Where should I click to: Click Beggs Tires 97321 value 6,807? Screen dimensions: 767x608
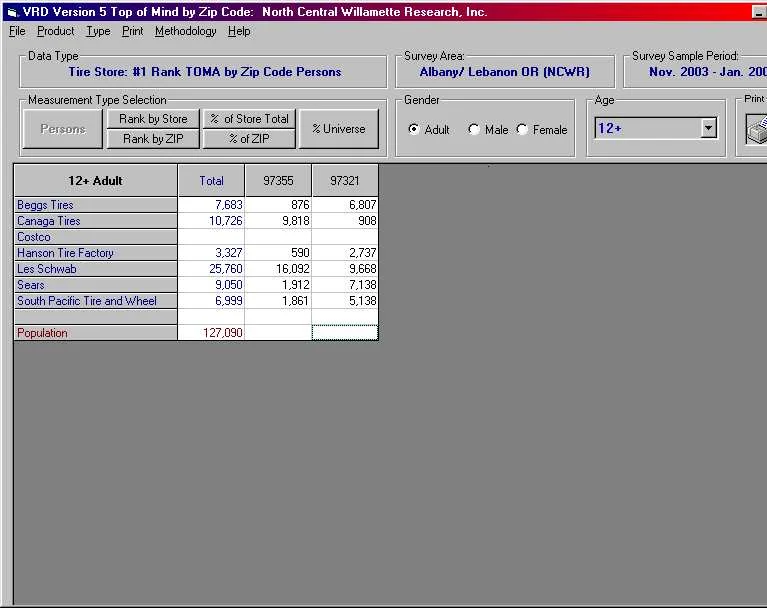pos(345,205)
